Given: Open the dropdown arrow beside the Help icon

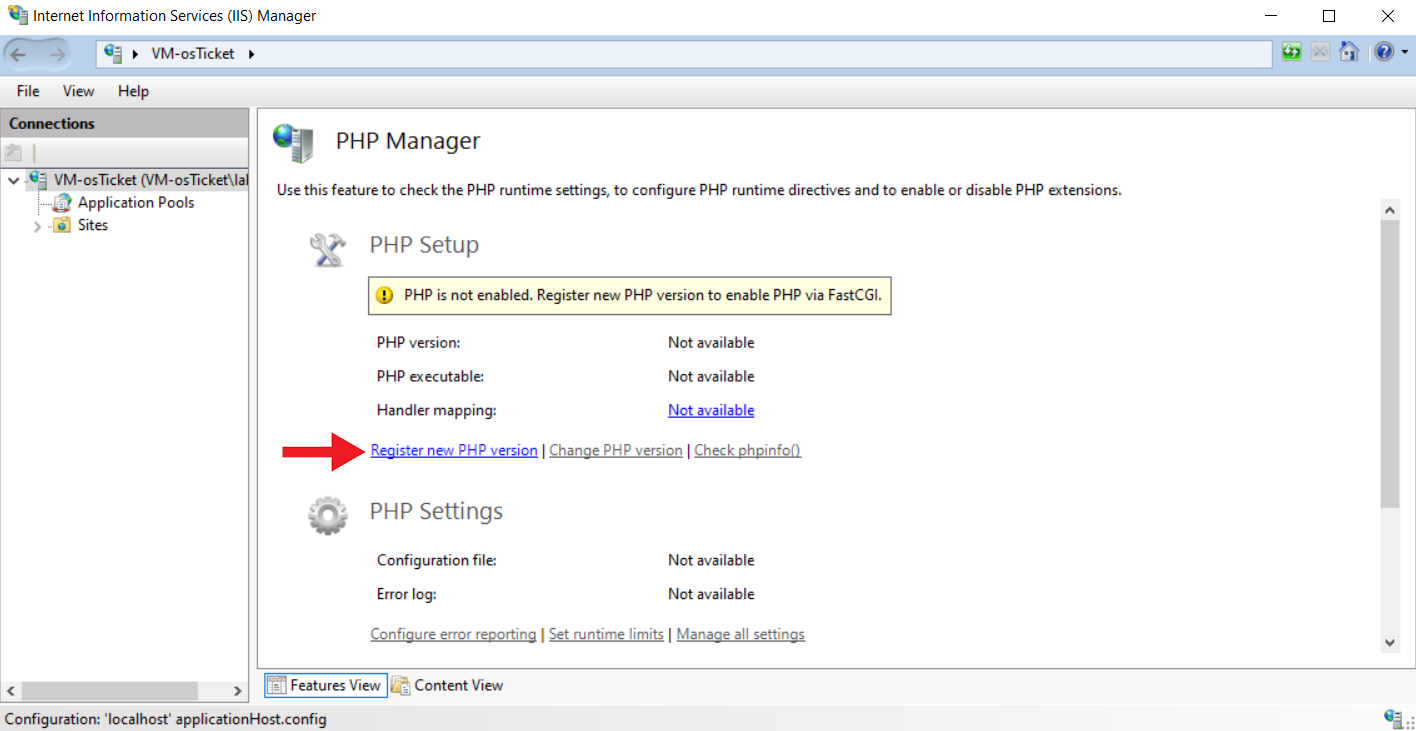Looking at the screenshot, I should [1403, 53].
